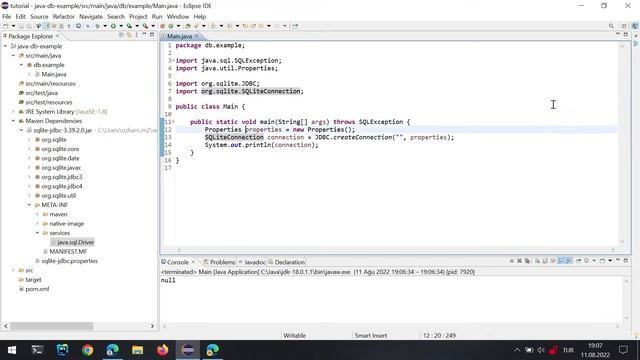Toggle Show Console When Standard Out Changes
Screen dimensions: 640x360
click(560, 261)
